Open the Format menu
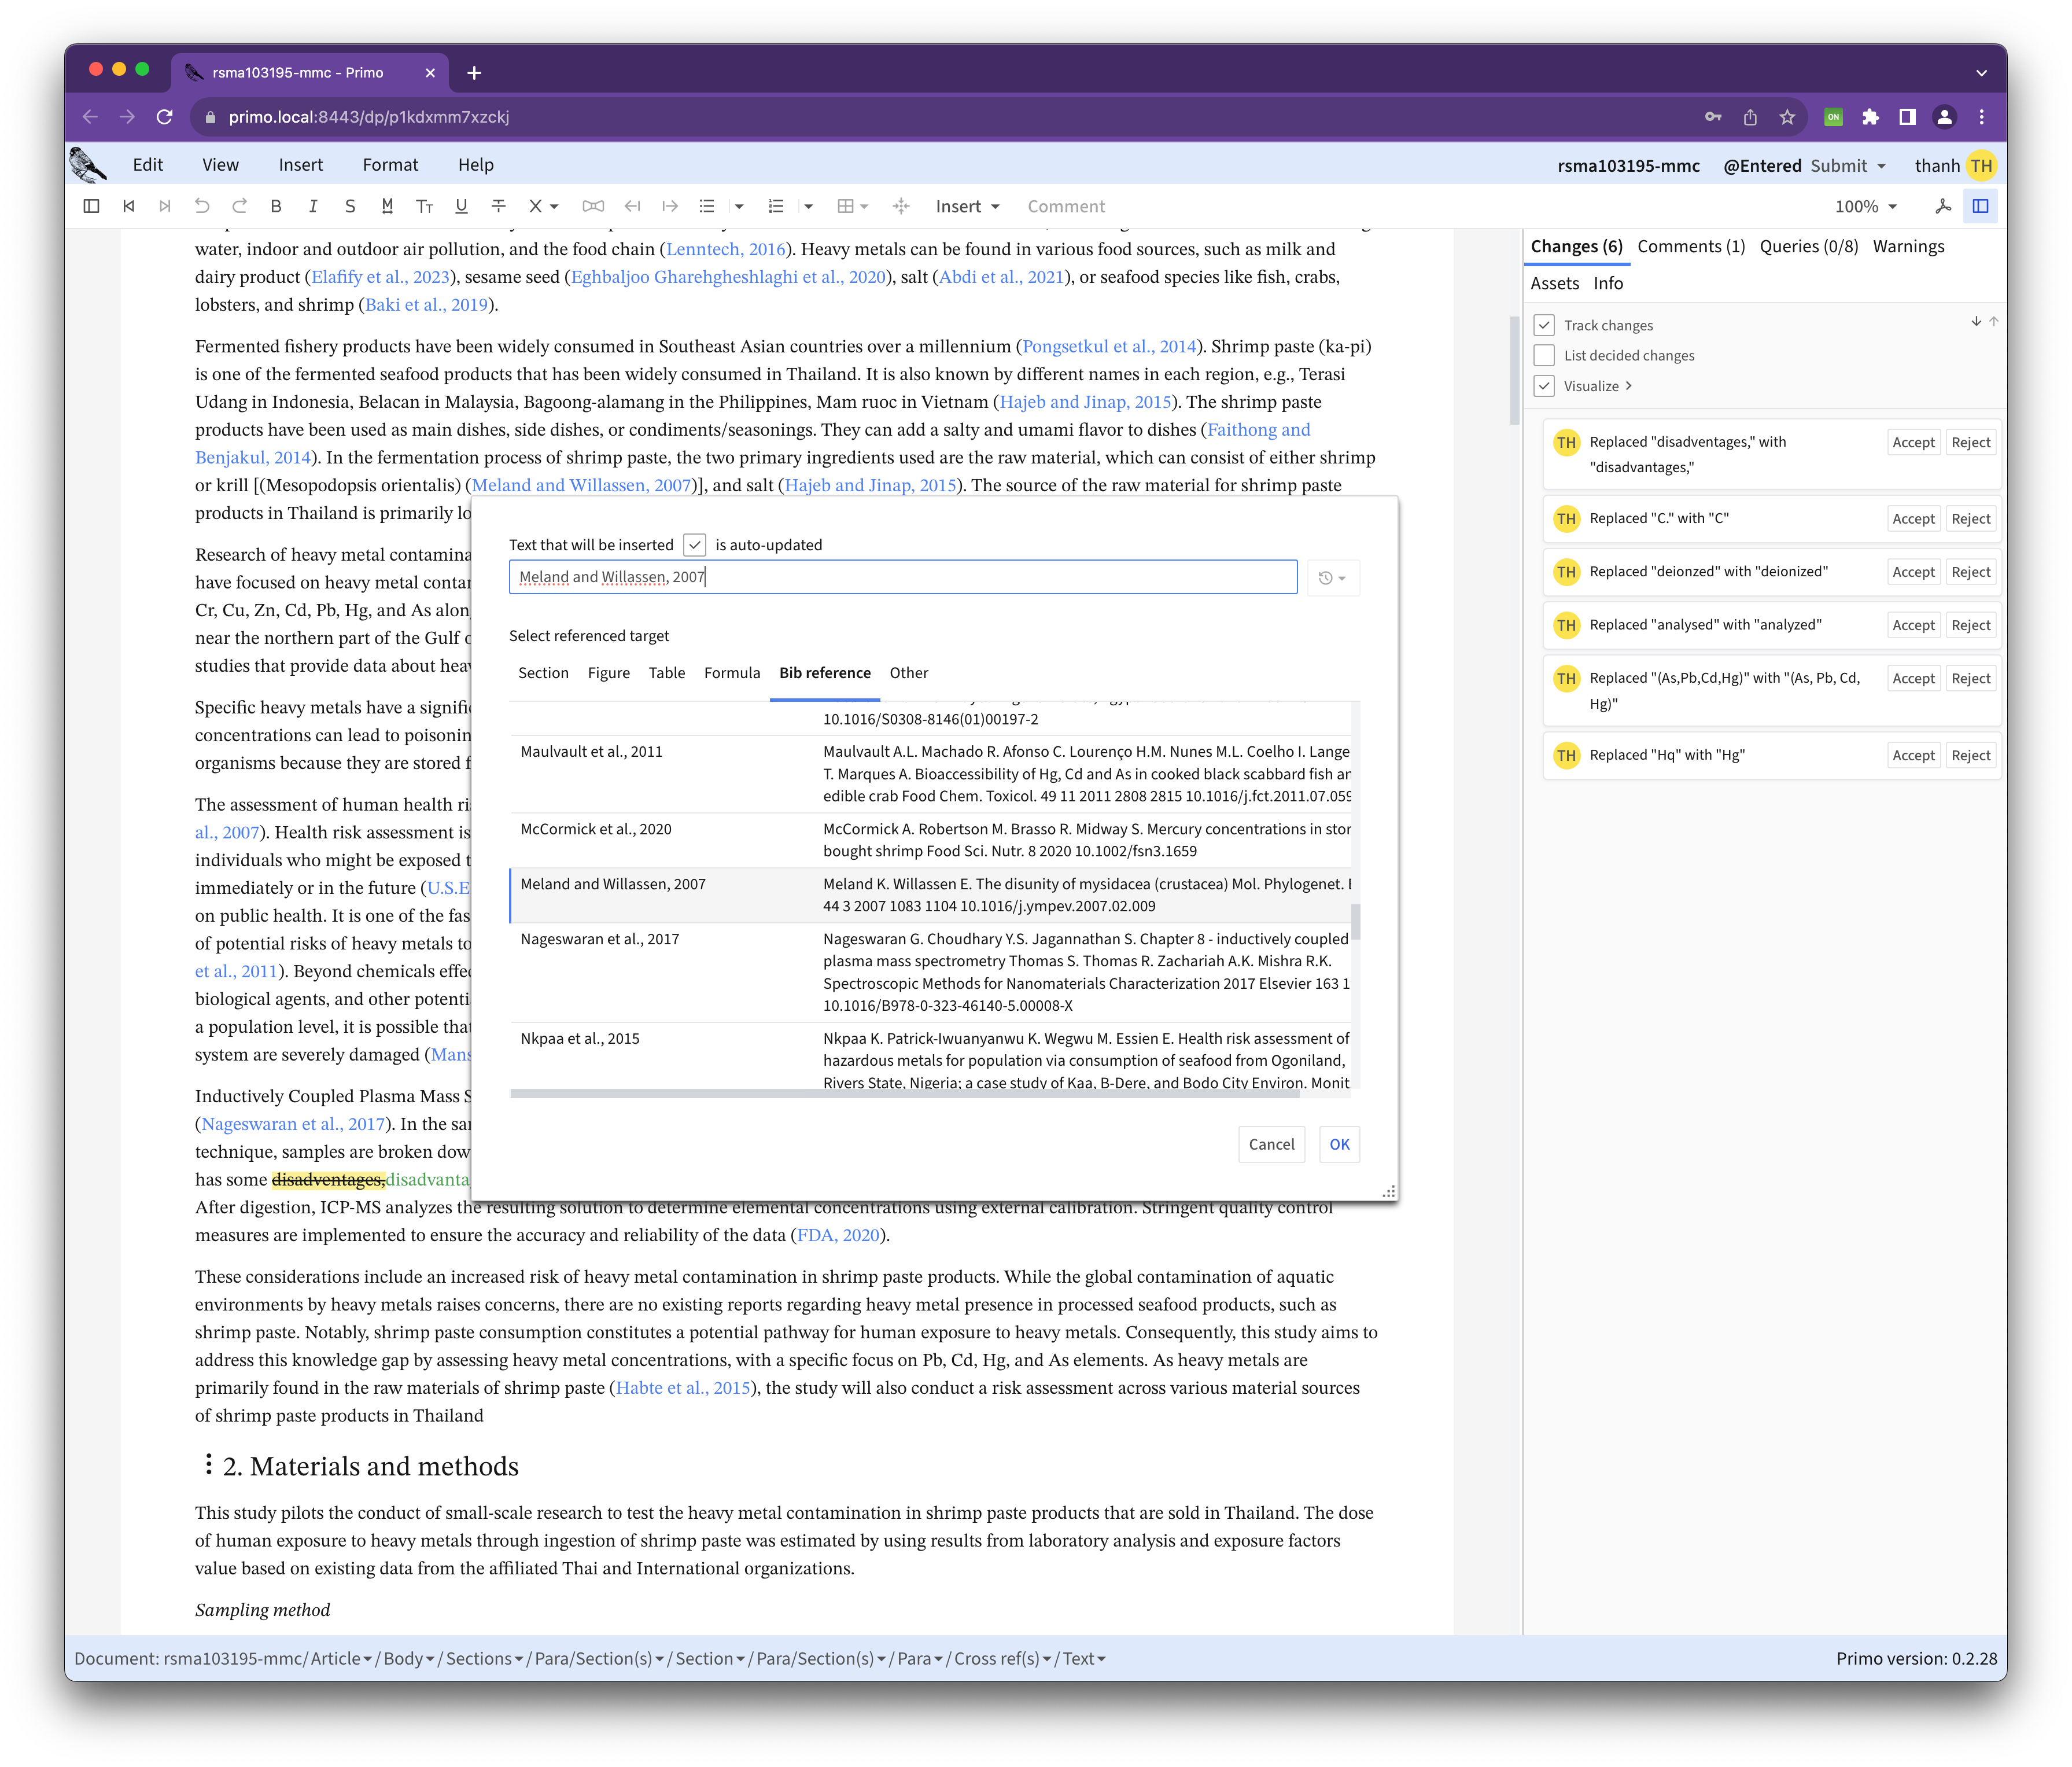The image size is (2072, 1767). [x=390, y=165]
